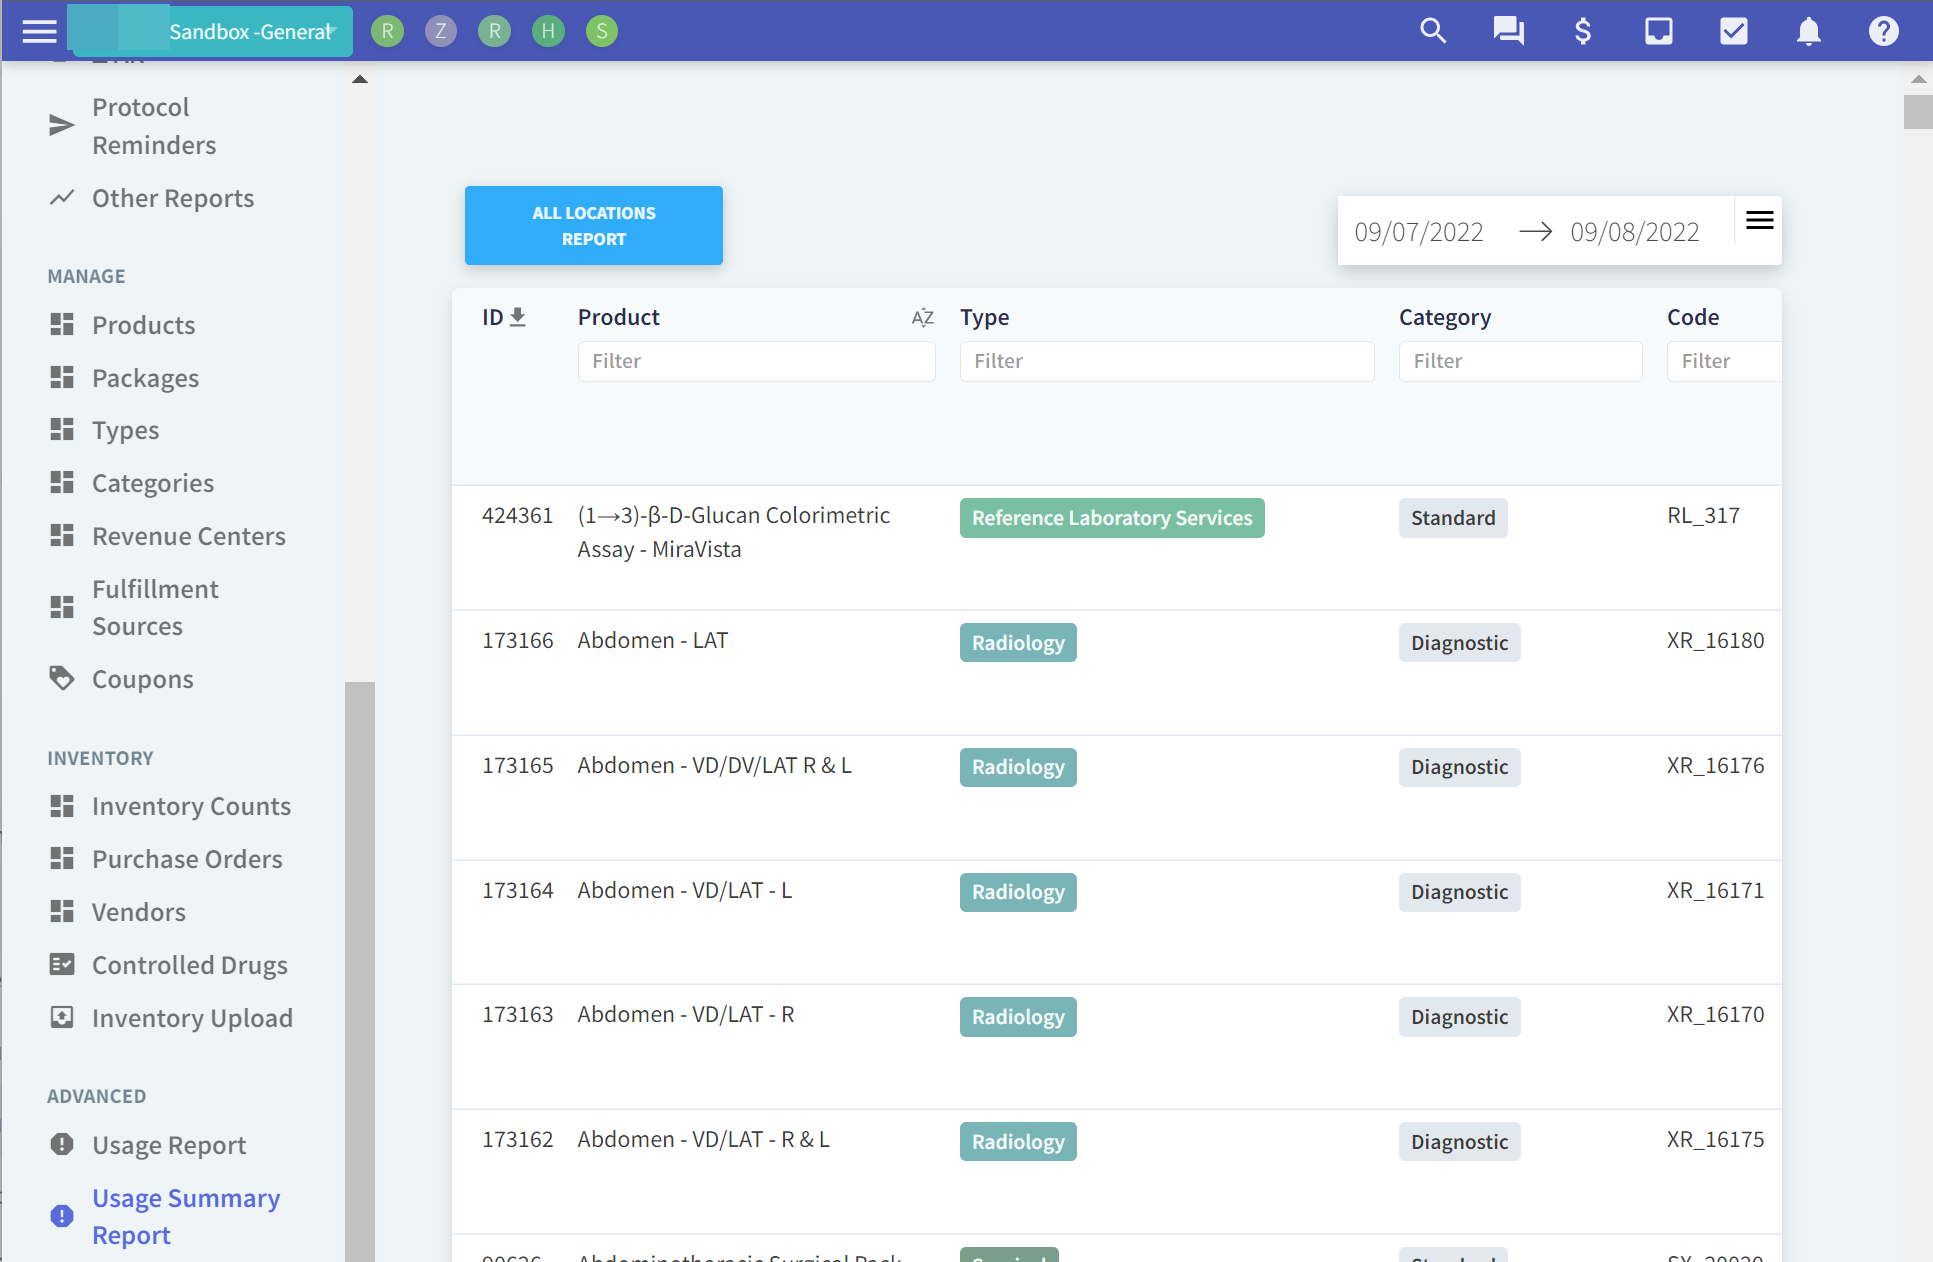
Task: Select Abdomen - VD/LAT - R & L row
Action: 1116,1171
